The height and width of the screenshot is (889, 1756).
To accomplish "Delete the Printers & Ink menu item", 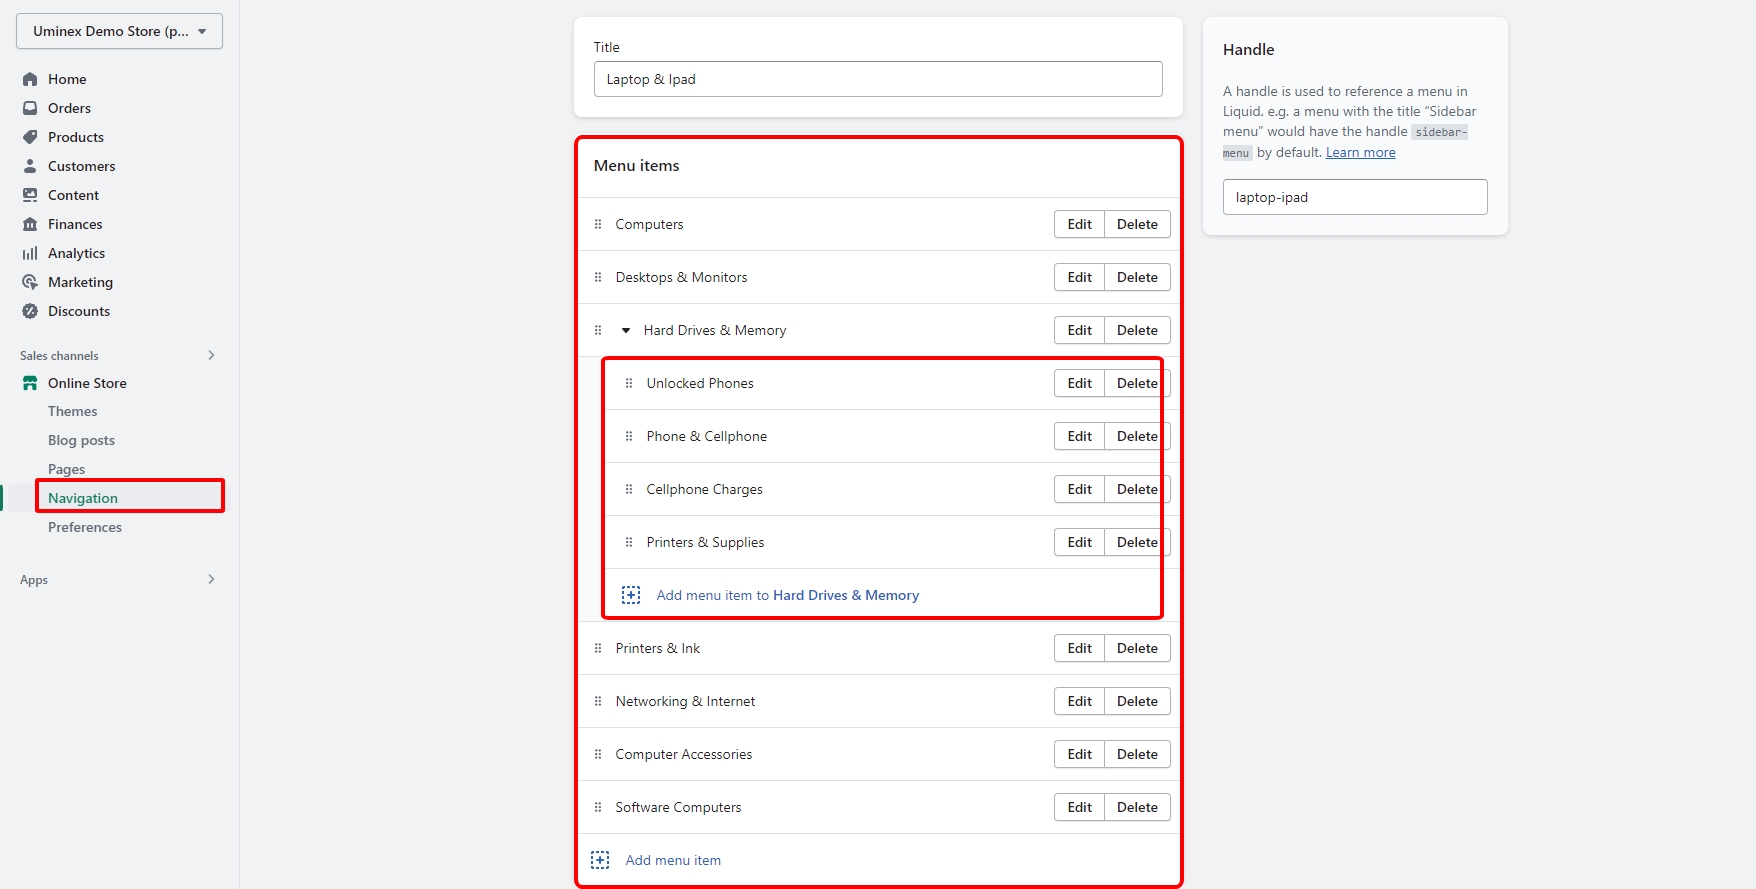I will coord(1137,648).
